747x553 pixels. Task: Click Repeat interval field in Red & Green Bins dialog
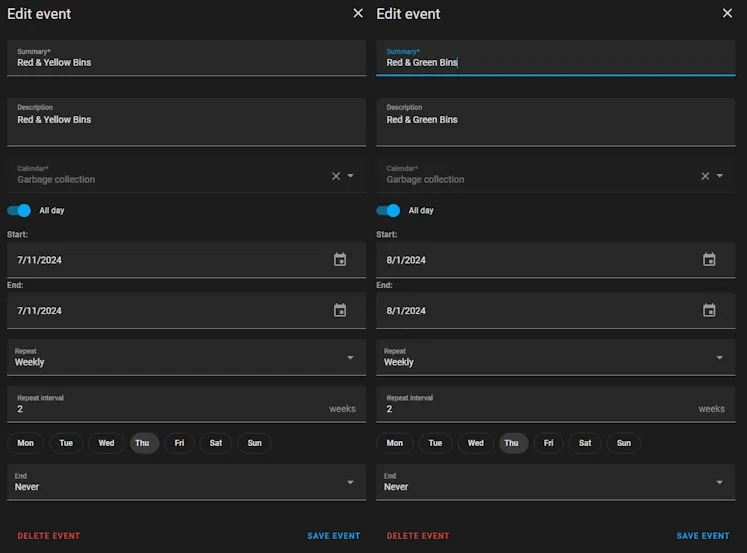click(555, 404)
